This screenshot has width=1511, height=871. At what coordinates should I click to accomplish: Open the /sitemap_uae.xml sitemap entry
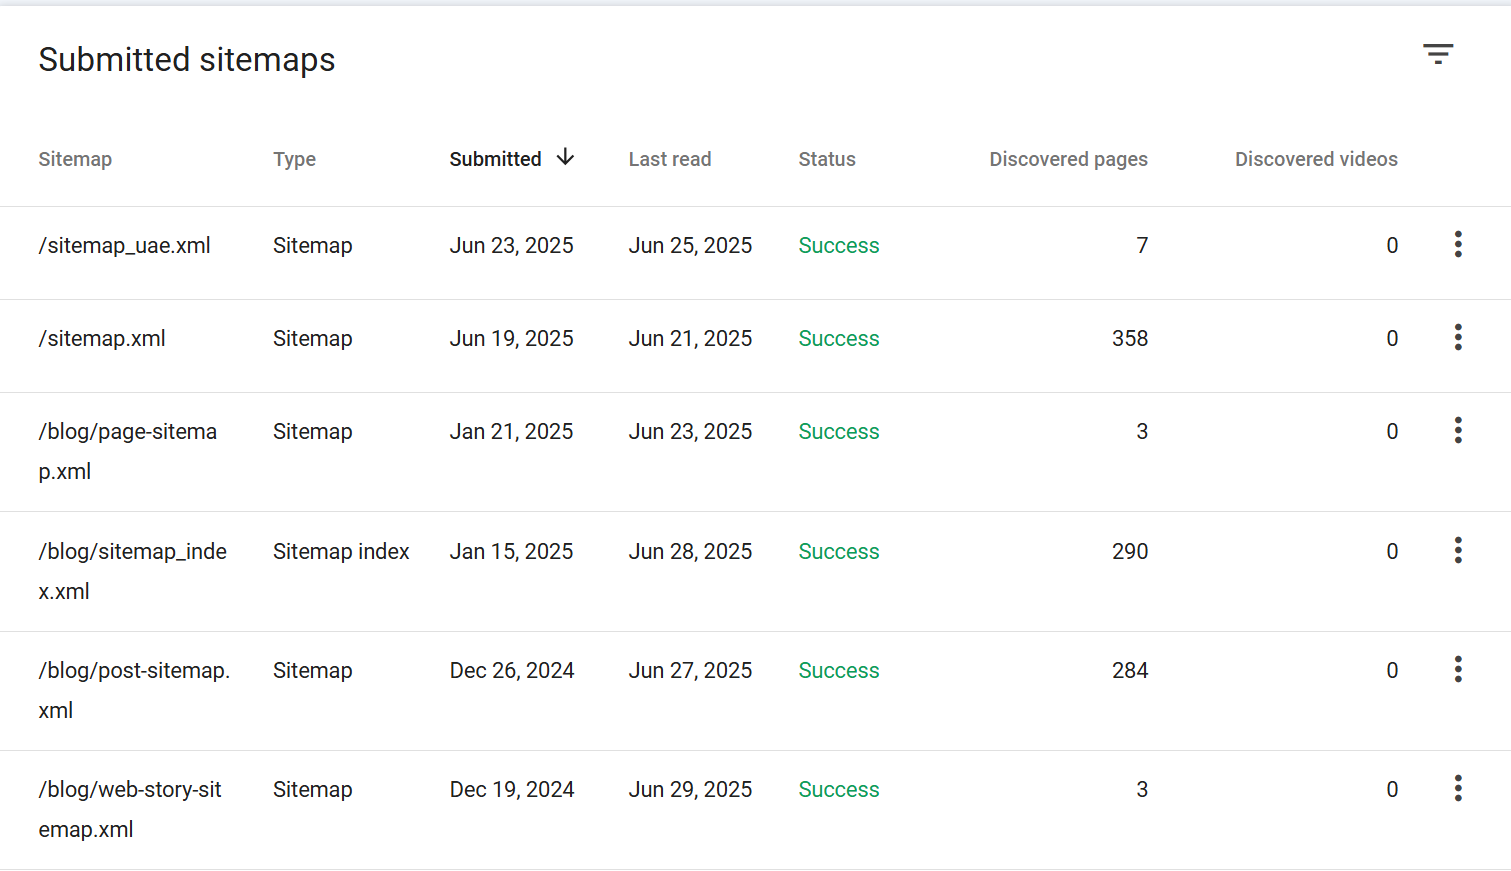pos(124,246)
